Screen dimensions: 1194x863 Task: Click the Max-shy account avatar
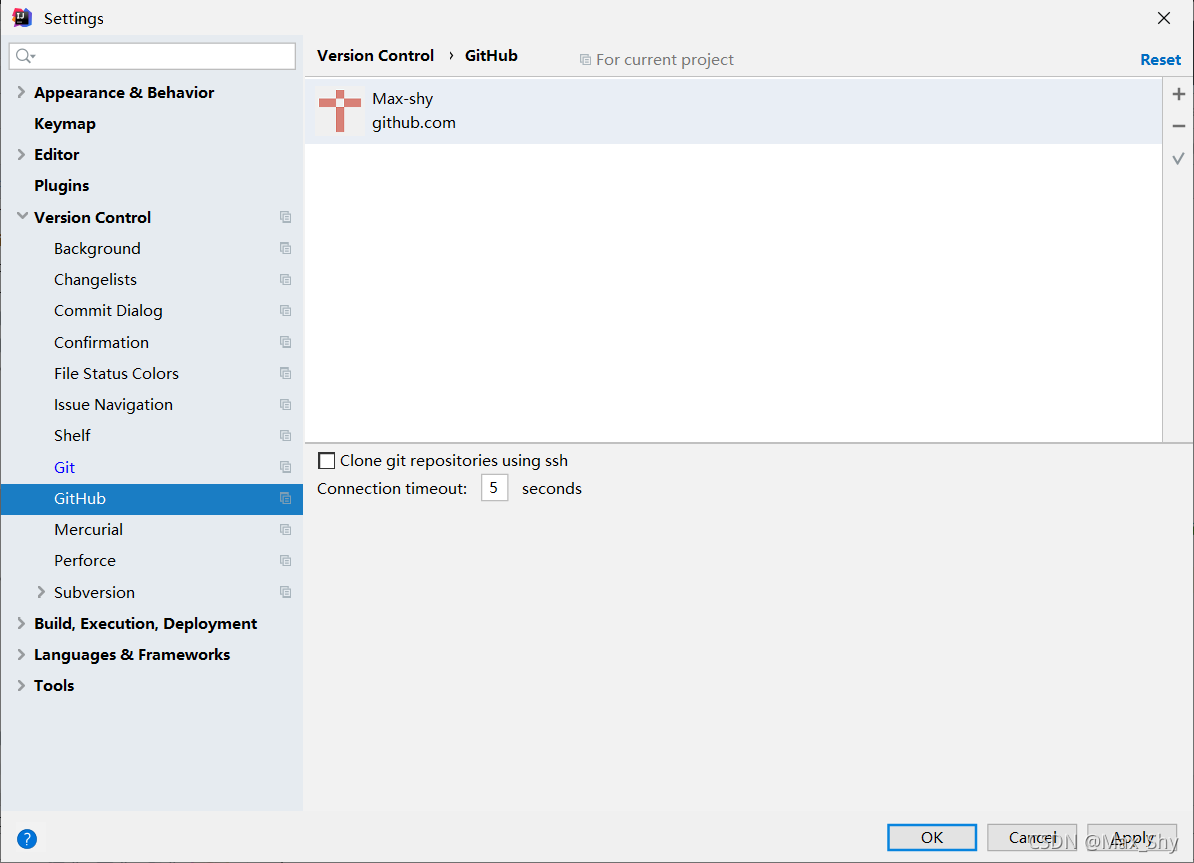click(340, 110)
